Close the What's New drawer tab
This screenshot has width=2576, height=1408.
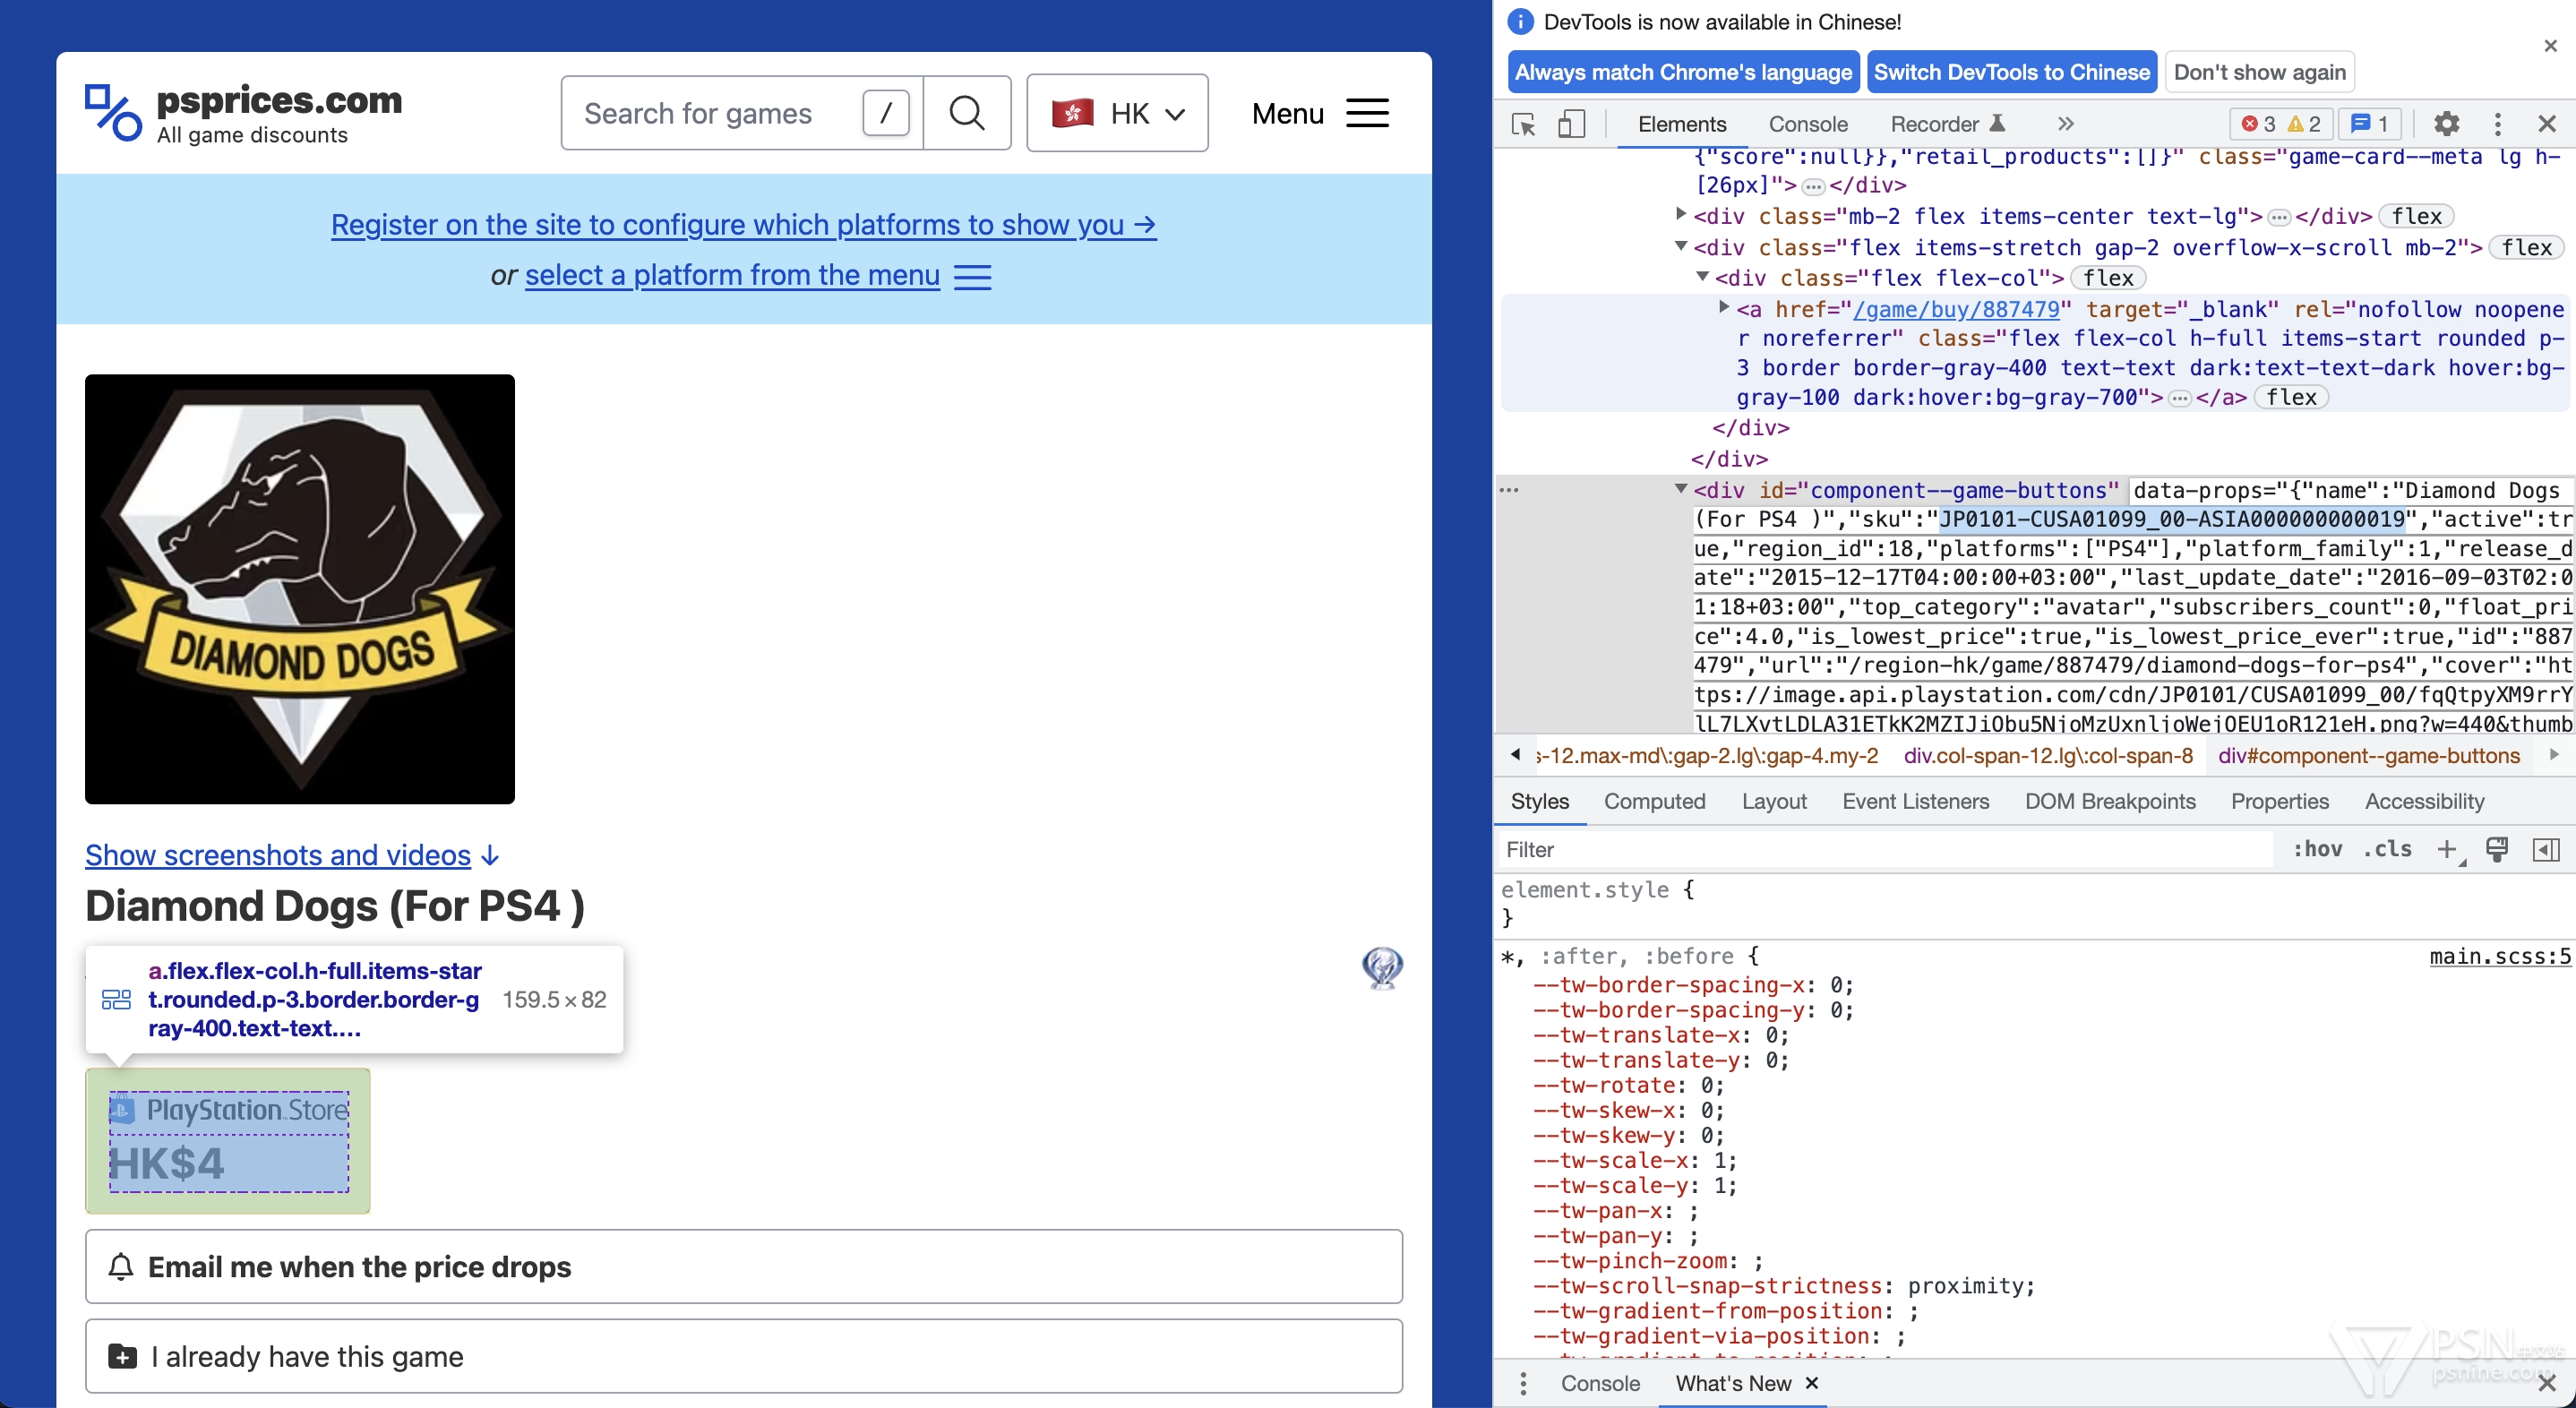click(x=1811, y=1382)
